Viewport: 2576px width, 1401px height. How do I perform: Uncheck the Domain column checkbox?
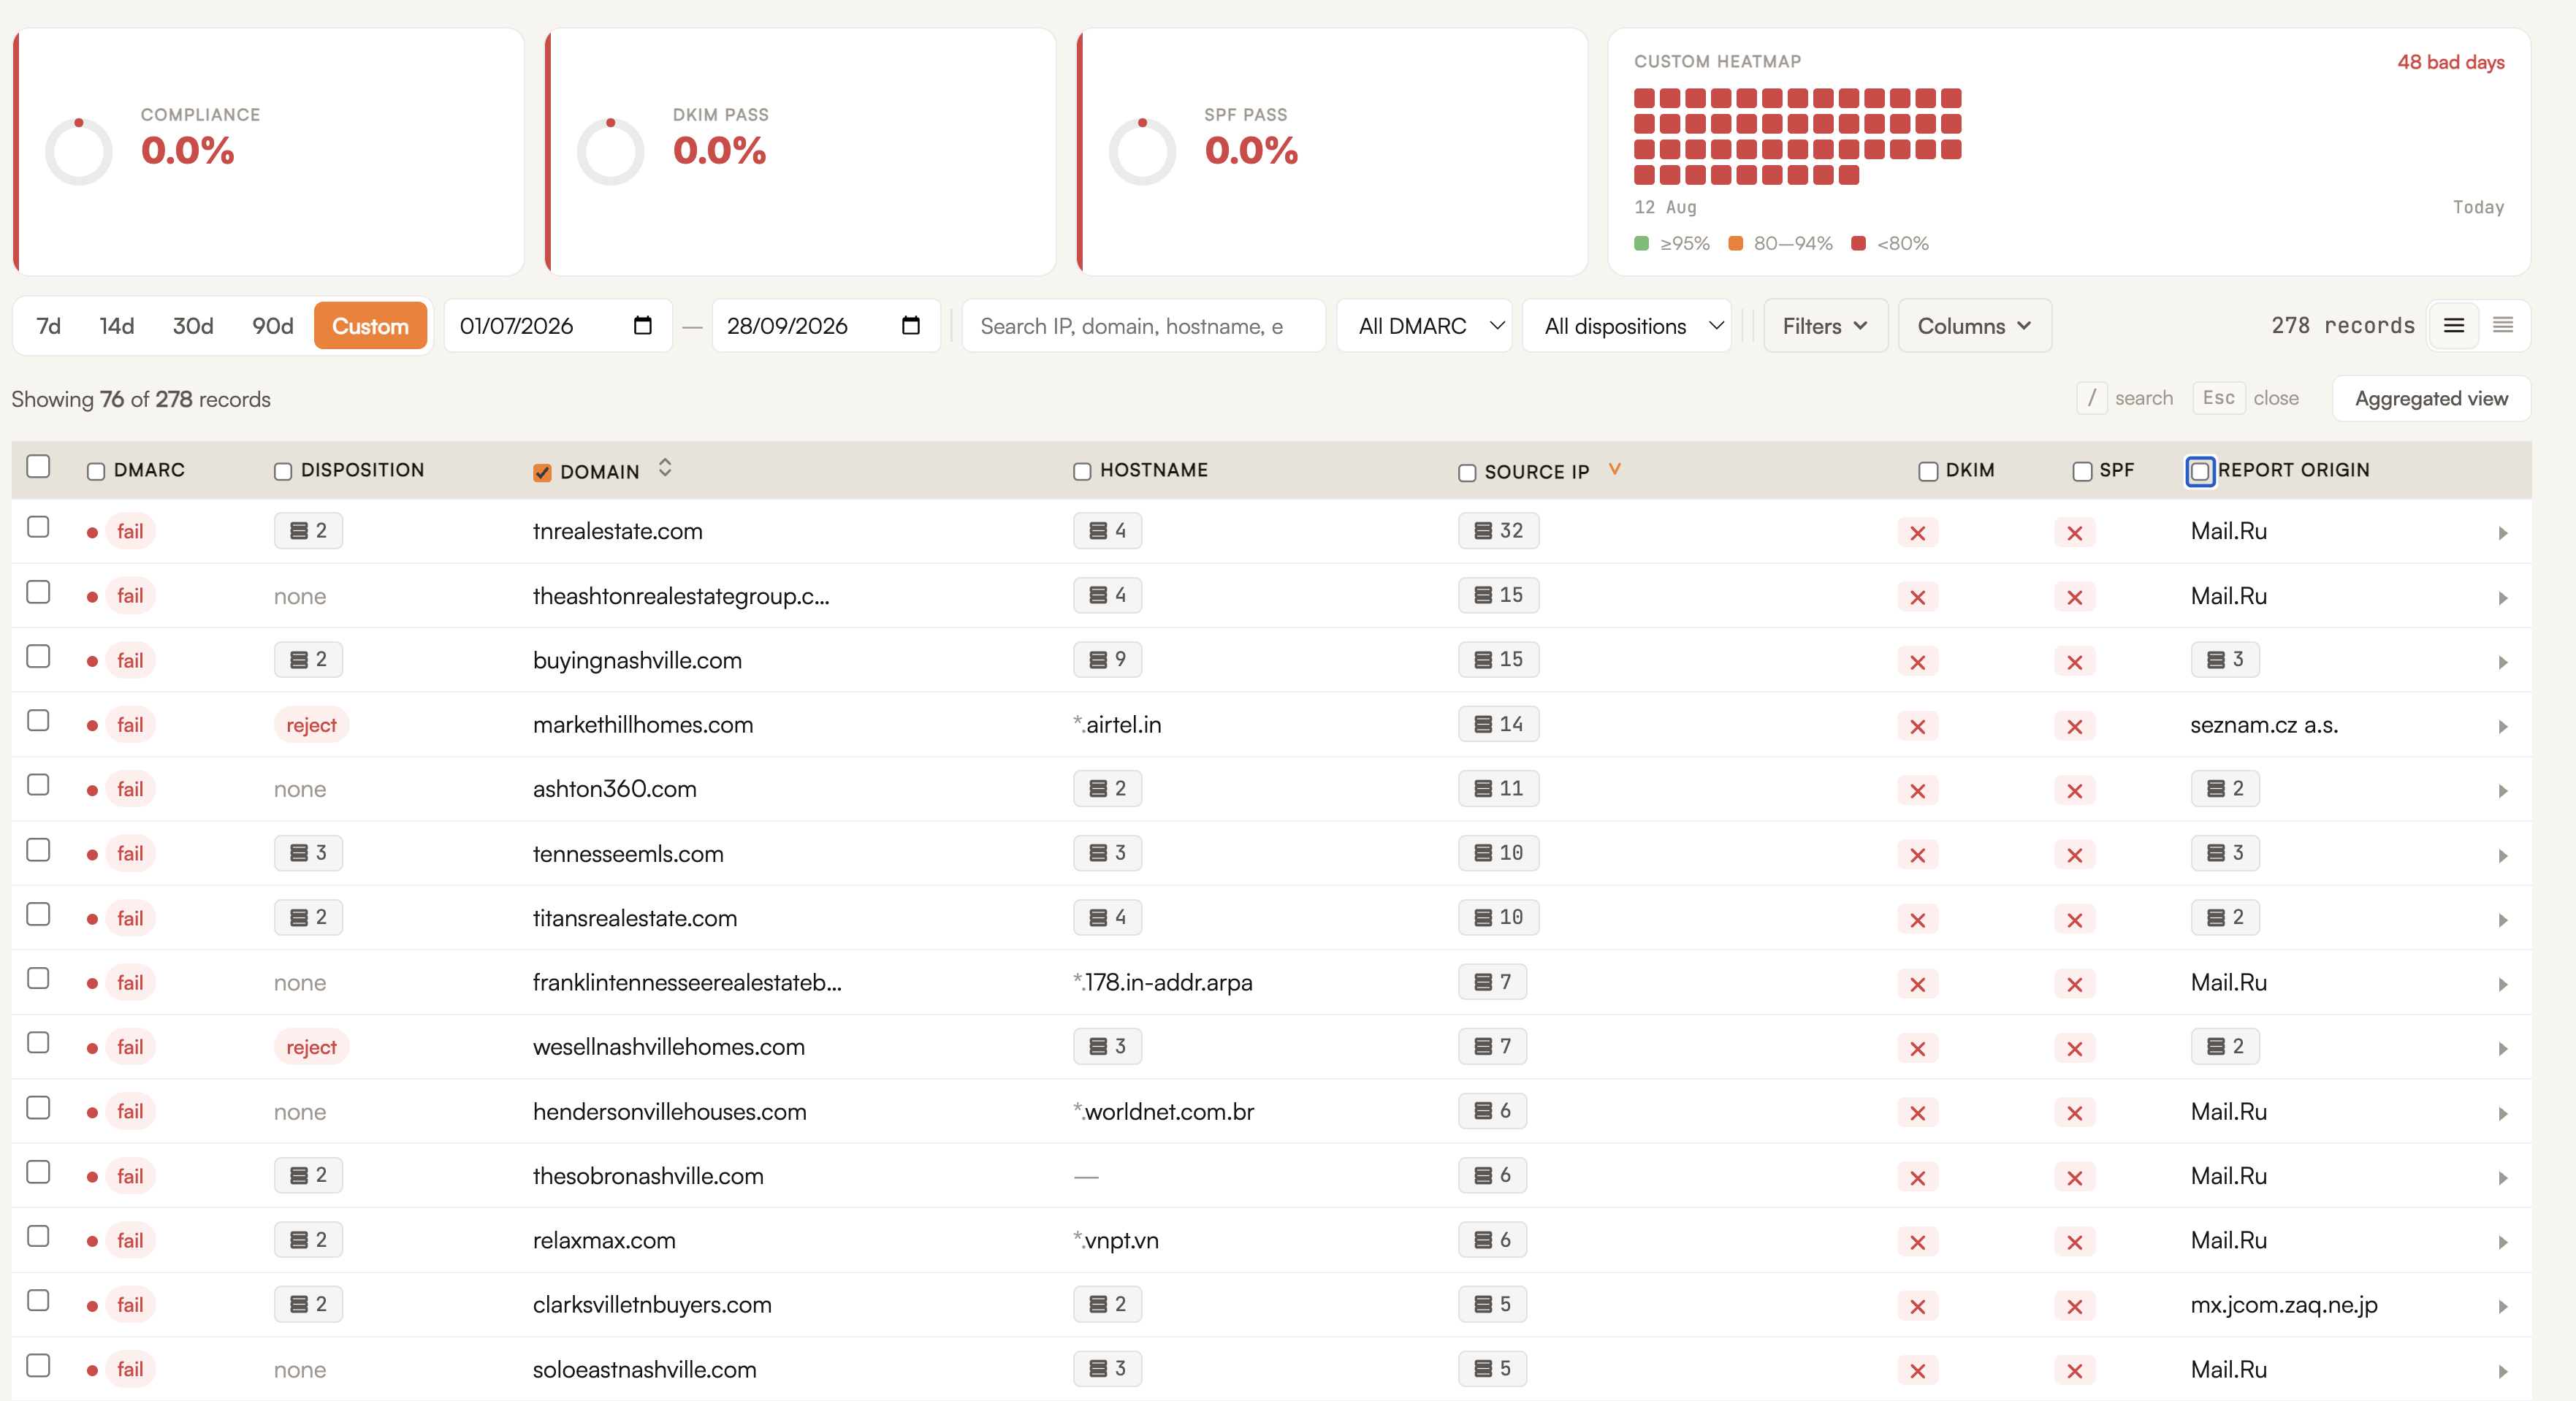click(542, 472)
